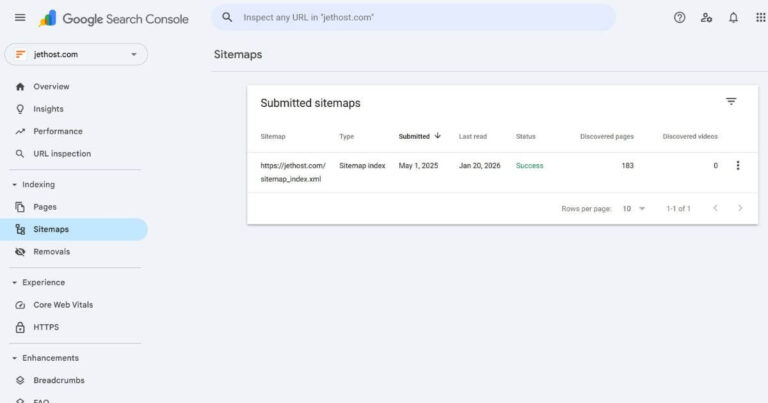768x403 pixels.
Task: Click the Performance trend icon
Action: 20,131
